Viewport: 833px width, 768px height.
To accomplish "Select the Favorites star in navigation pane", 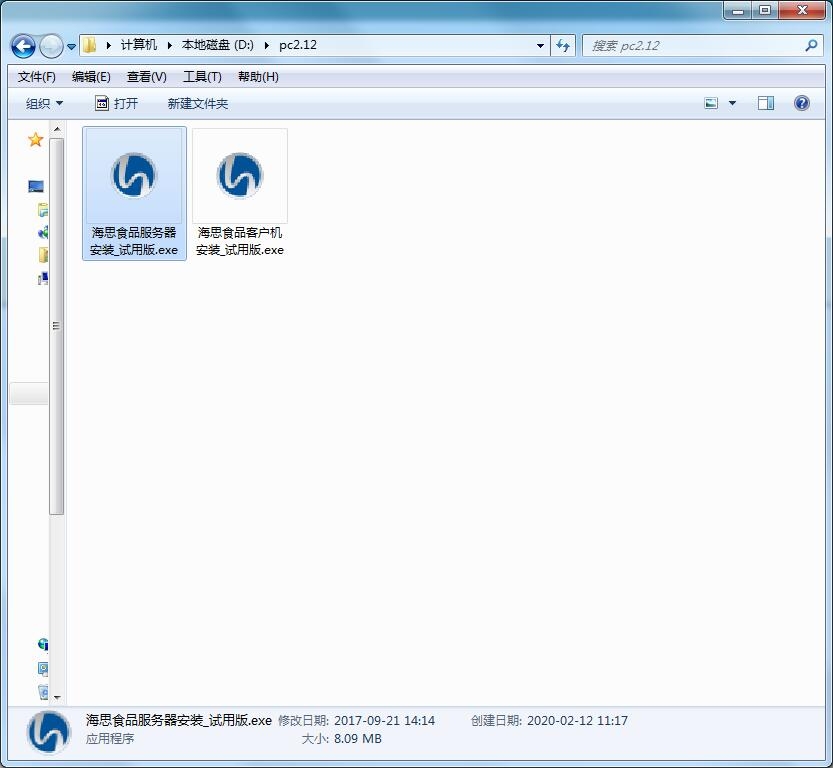I will pyautogui.click(x=36, y=140).
